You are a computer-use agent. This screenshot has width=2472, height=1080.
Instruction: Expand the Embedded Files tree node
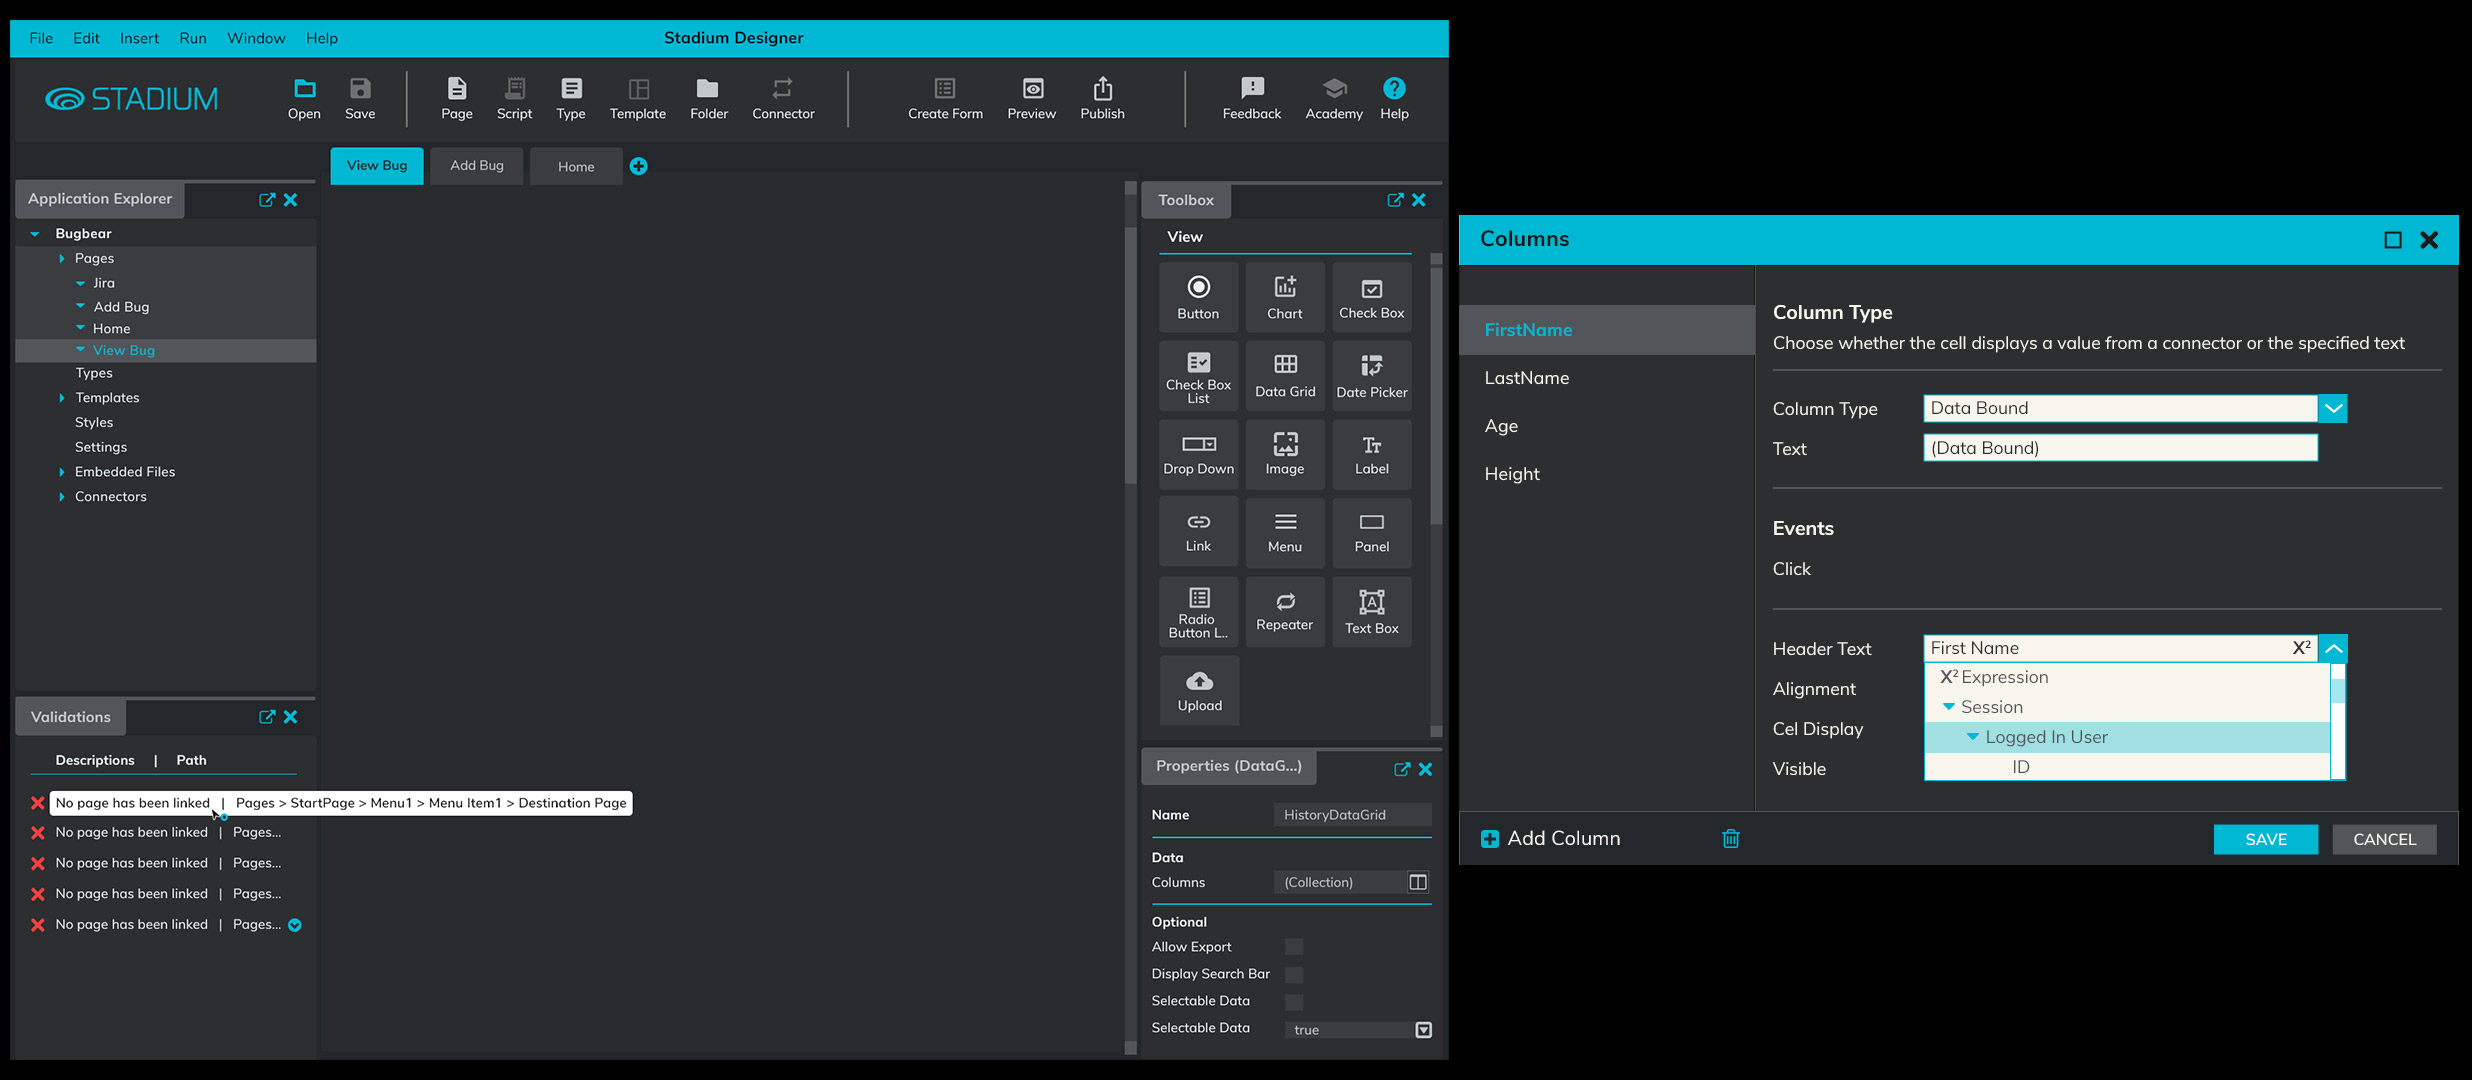(x=61, y=472)
